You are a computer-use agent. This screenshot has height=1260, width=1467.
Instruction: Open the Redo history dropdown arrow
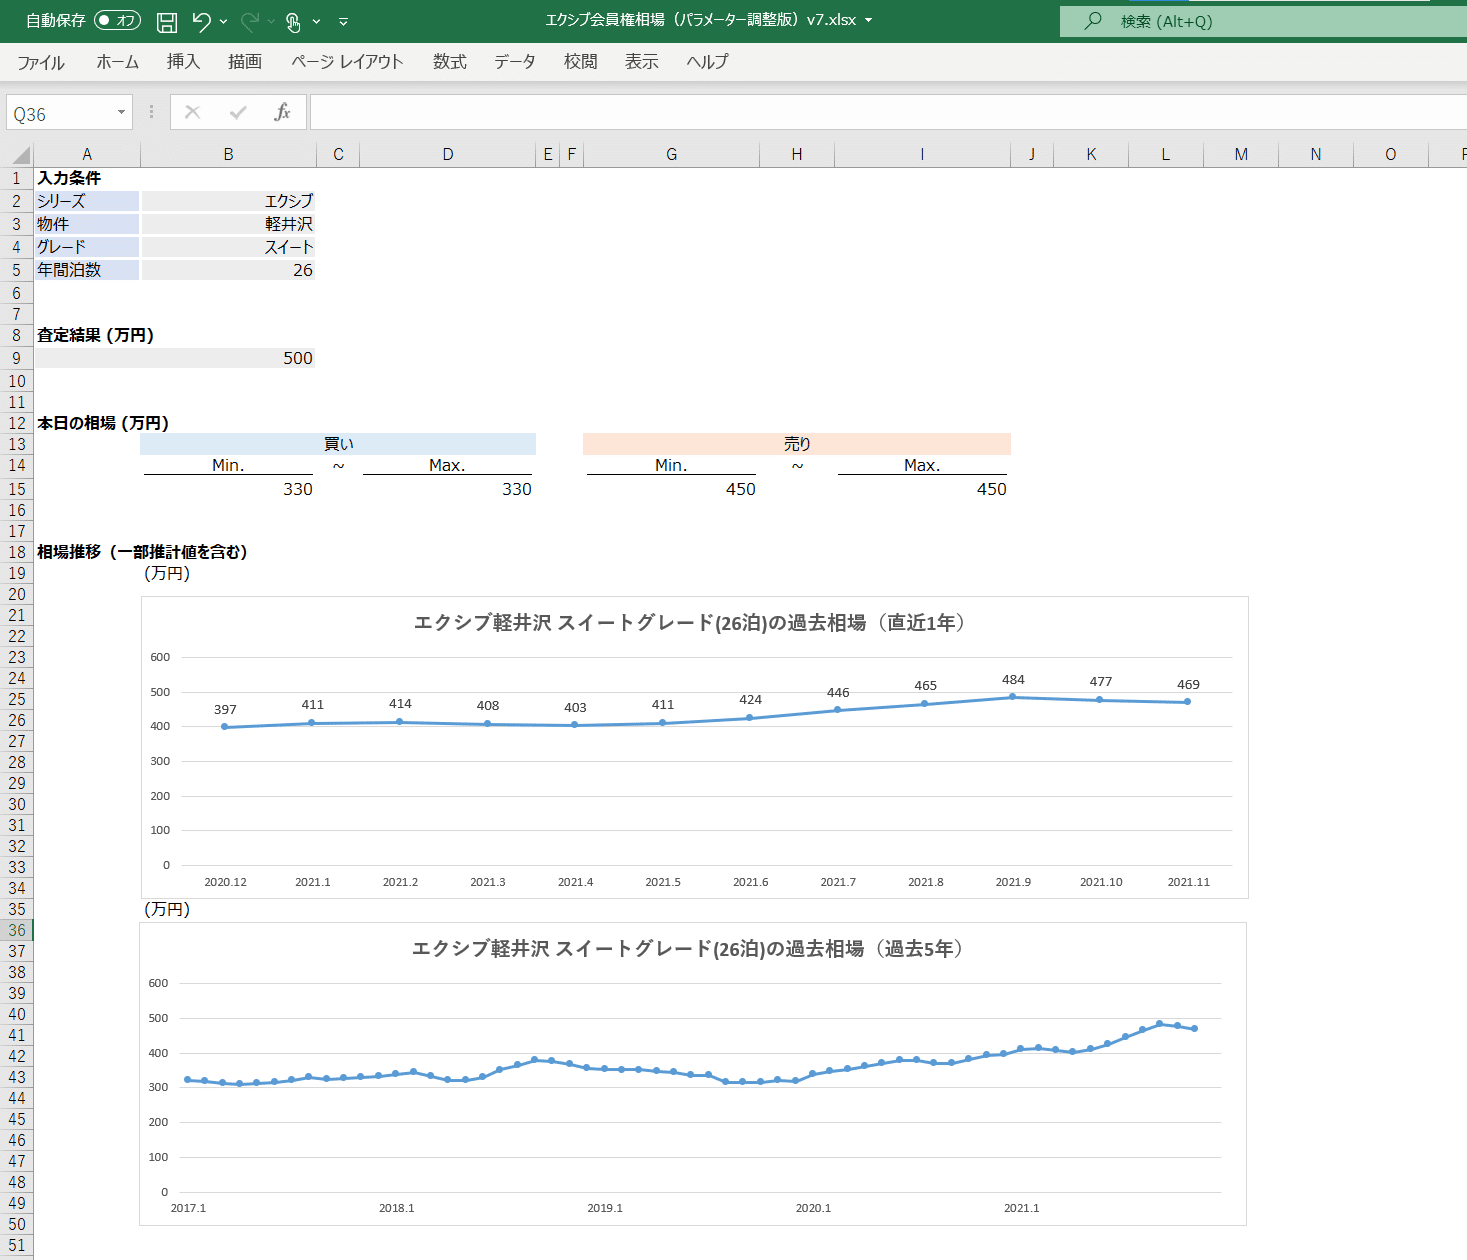click(x=271, y=21)
